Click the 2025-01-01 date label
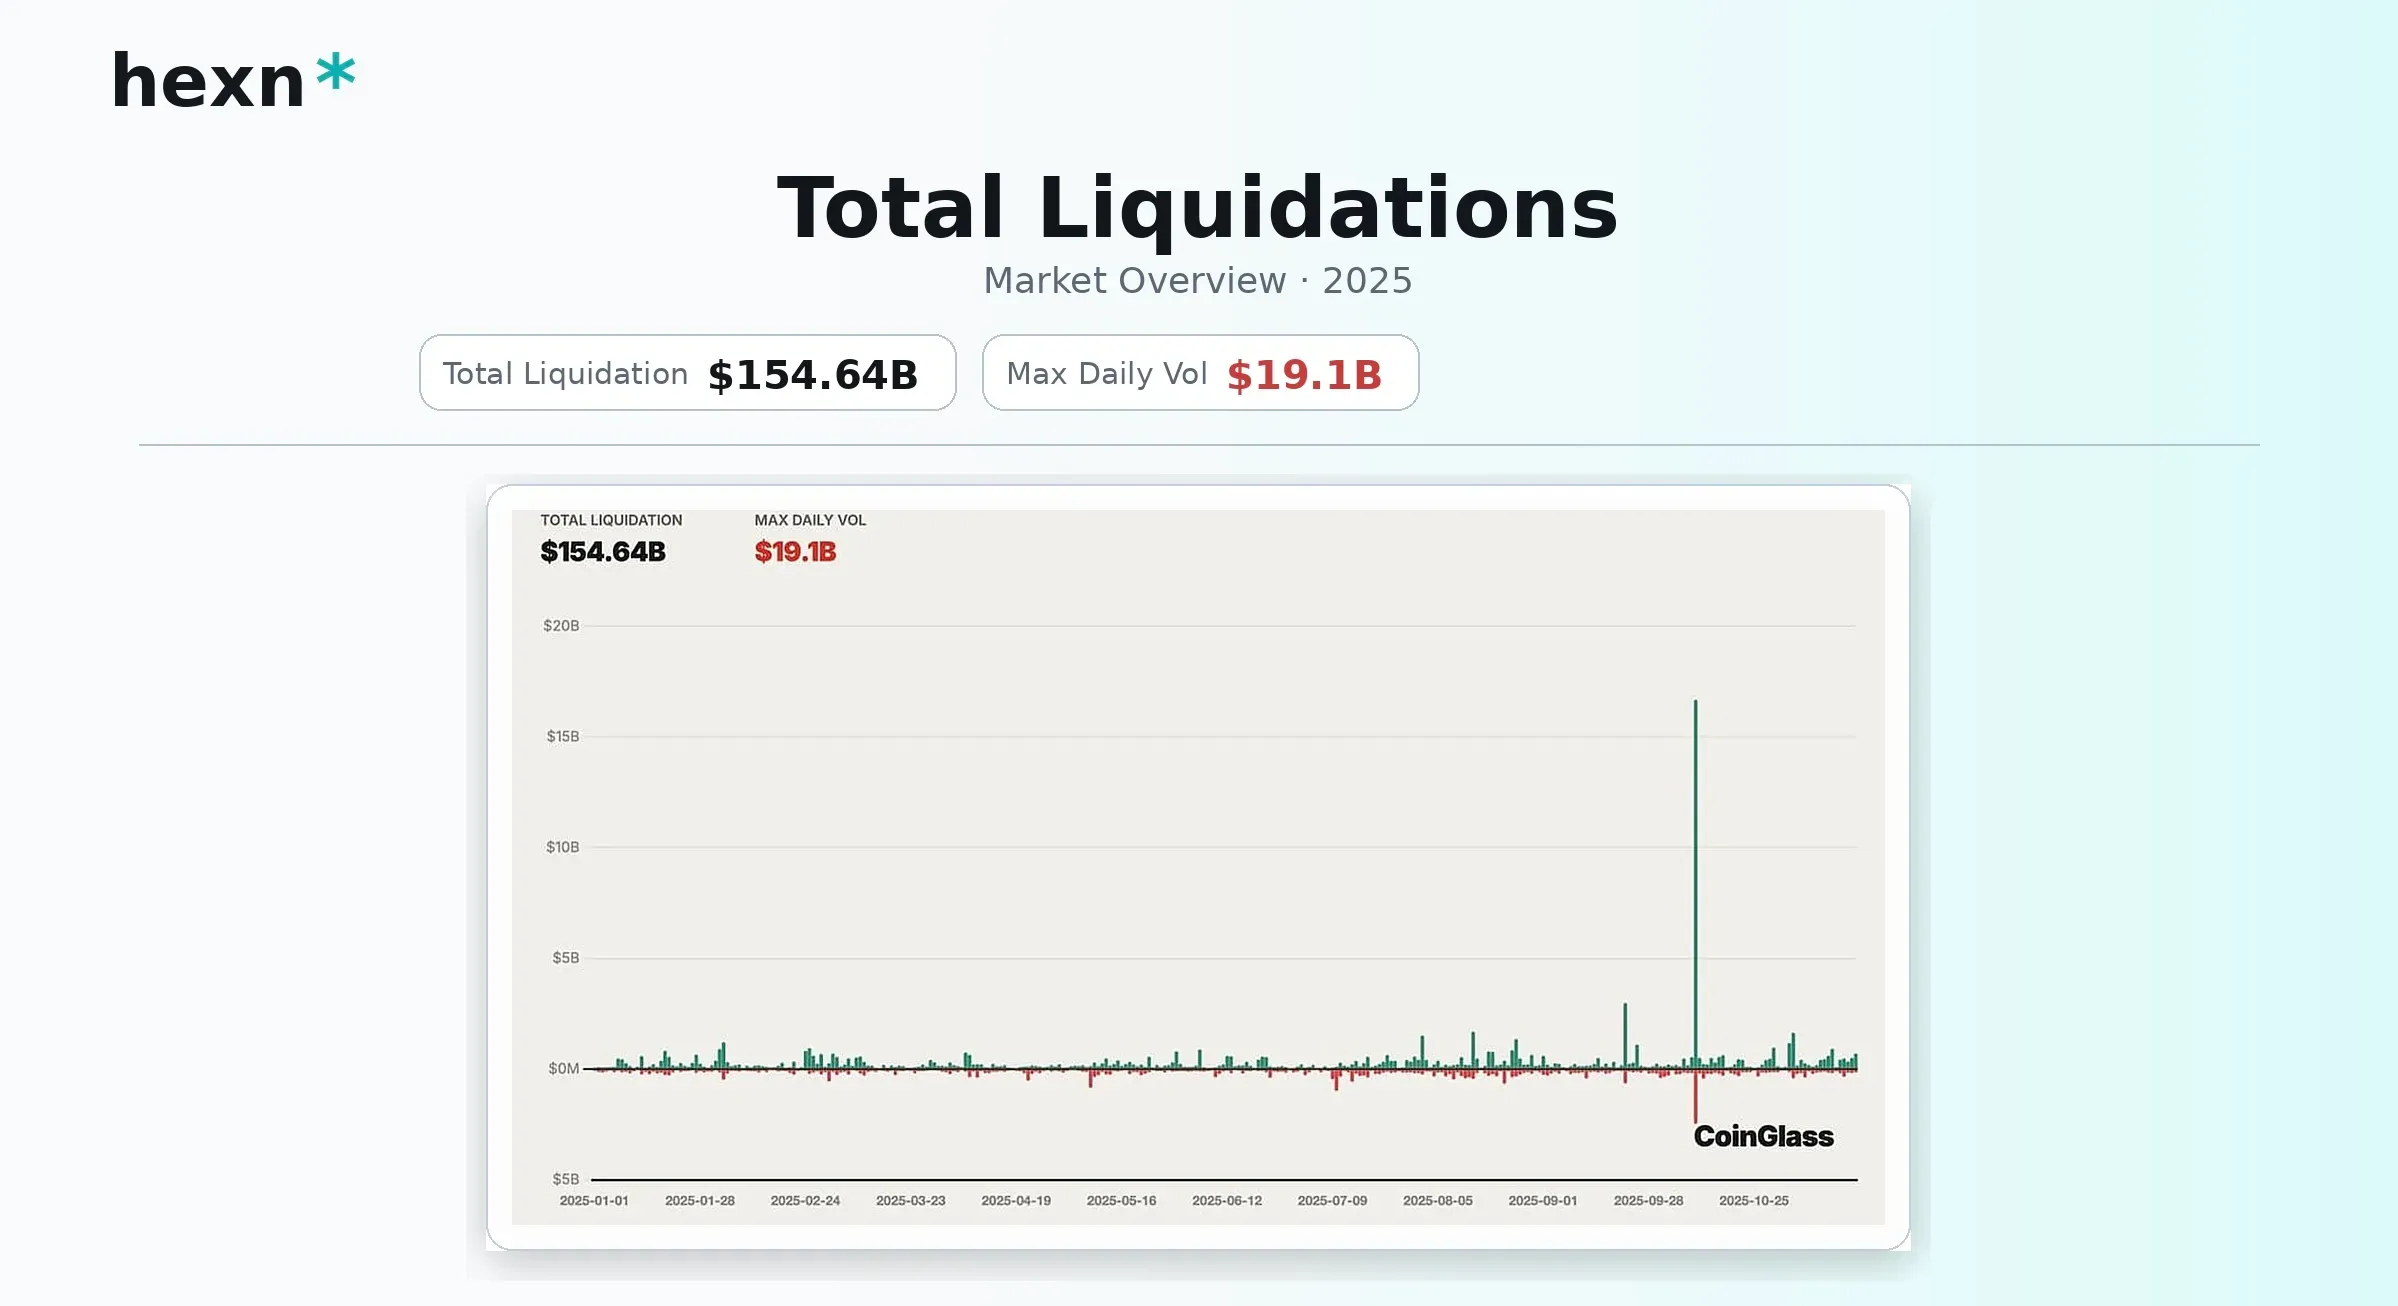This screenshot has width=2398, height=1306. pos(594,1201)
